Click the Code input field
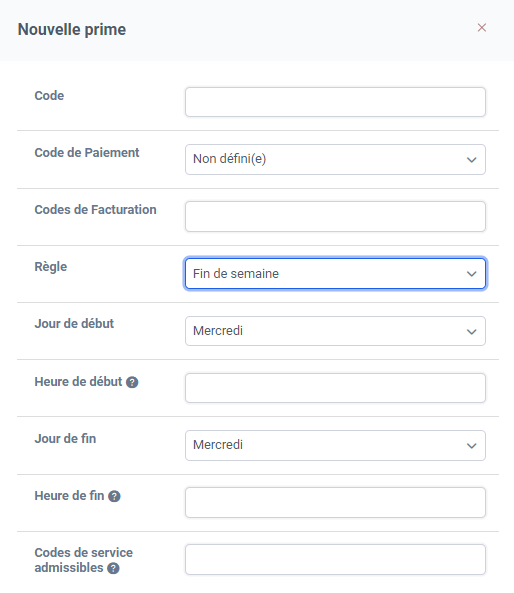The width and height of the screenshot is (514, 593). point(335,102)
